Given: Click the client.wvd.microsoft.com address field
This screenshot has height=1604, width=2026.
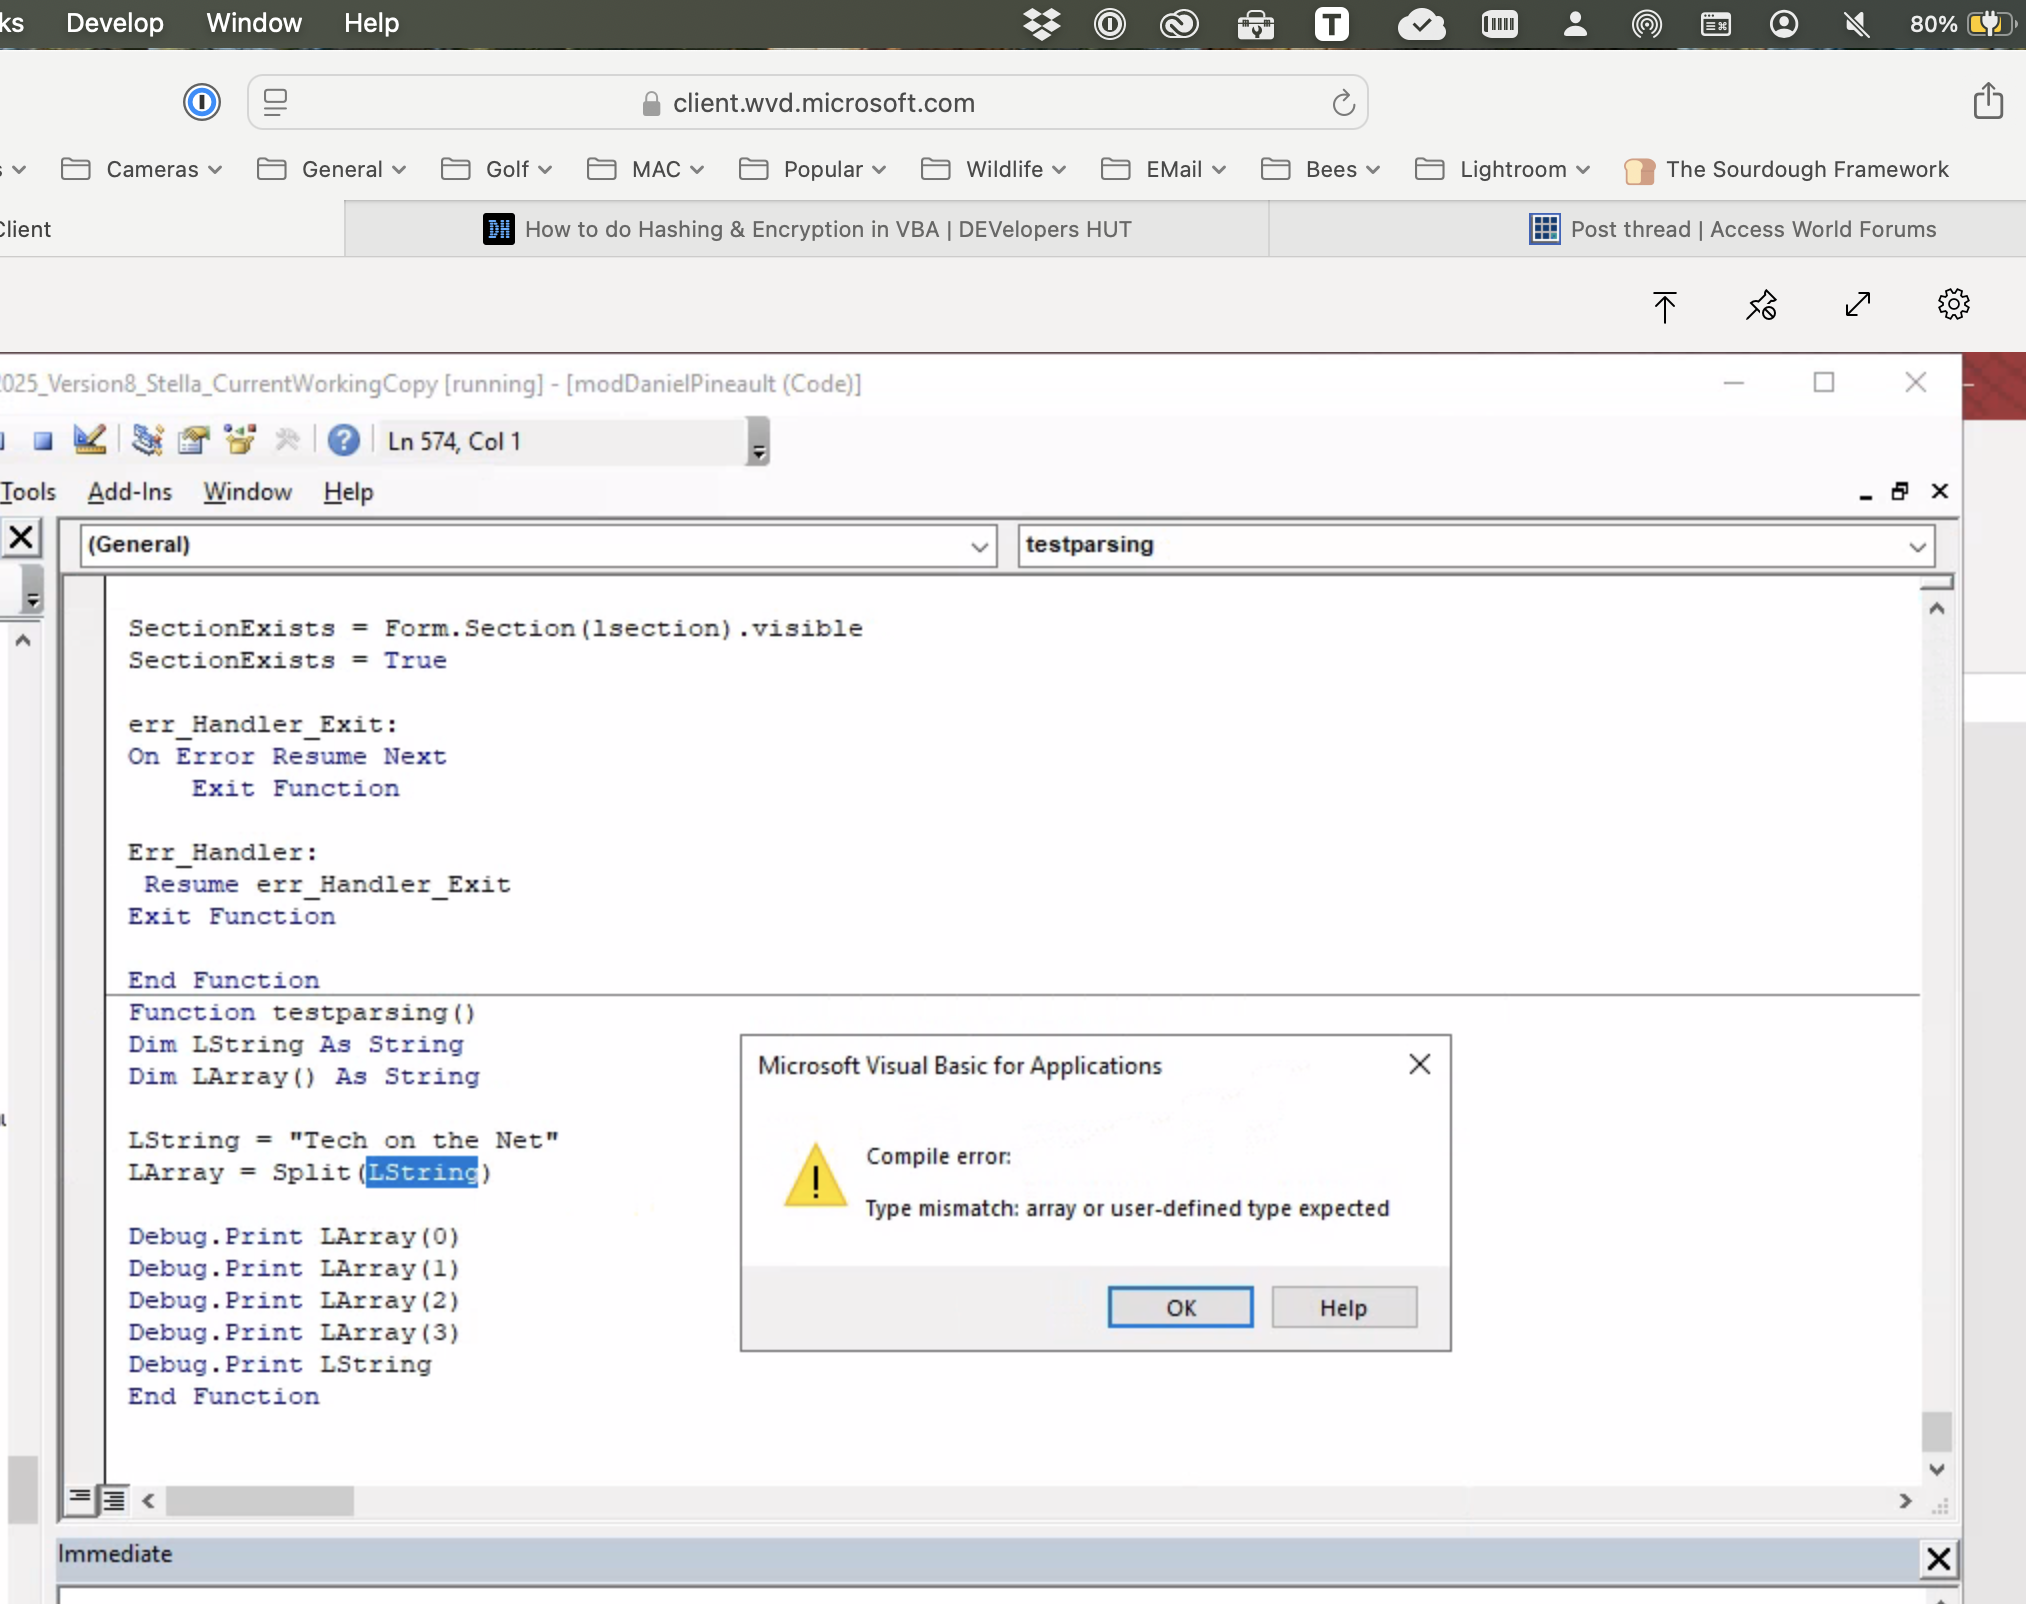Looking at the screenshot, I should pyautogui.click(x=807, y=102).
